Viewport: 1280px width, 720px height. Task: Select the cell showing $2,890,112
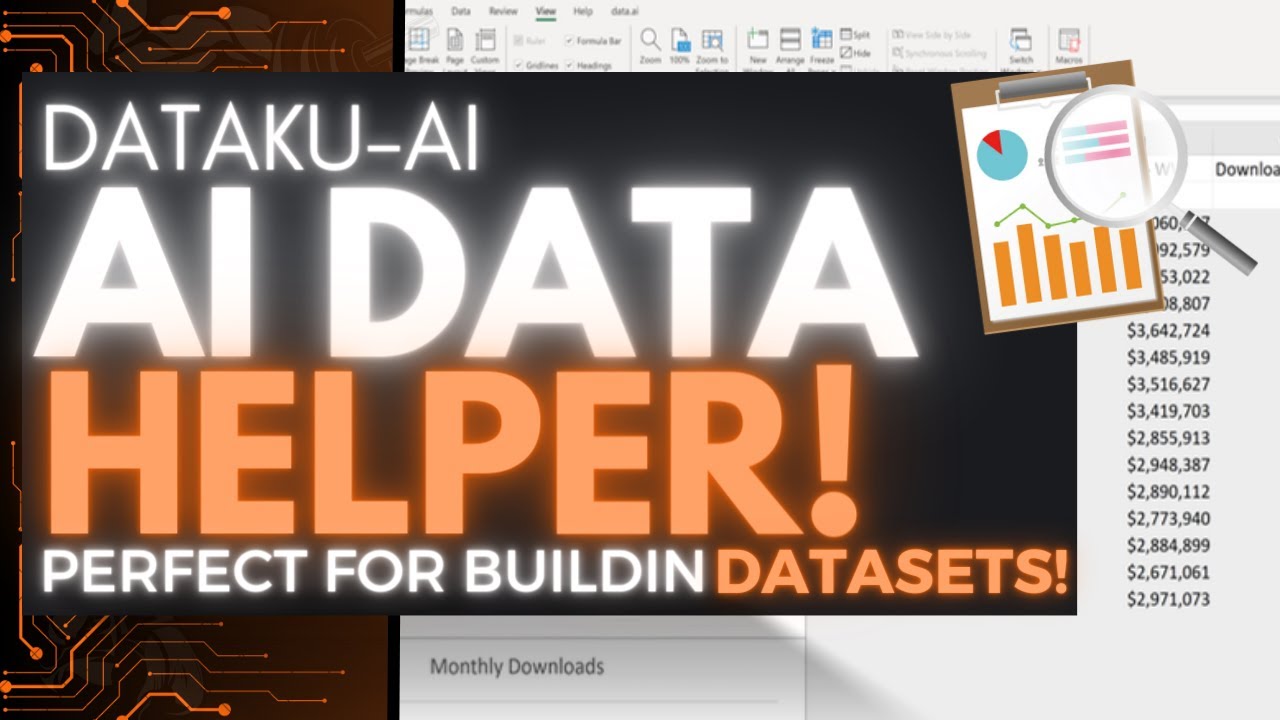[x=1168, y=492]
